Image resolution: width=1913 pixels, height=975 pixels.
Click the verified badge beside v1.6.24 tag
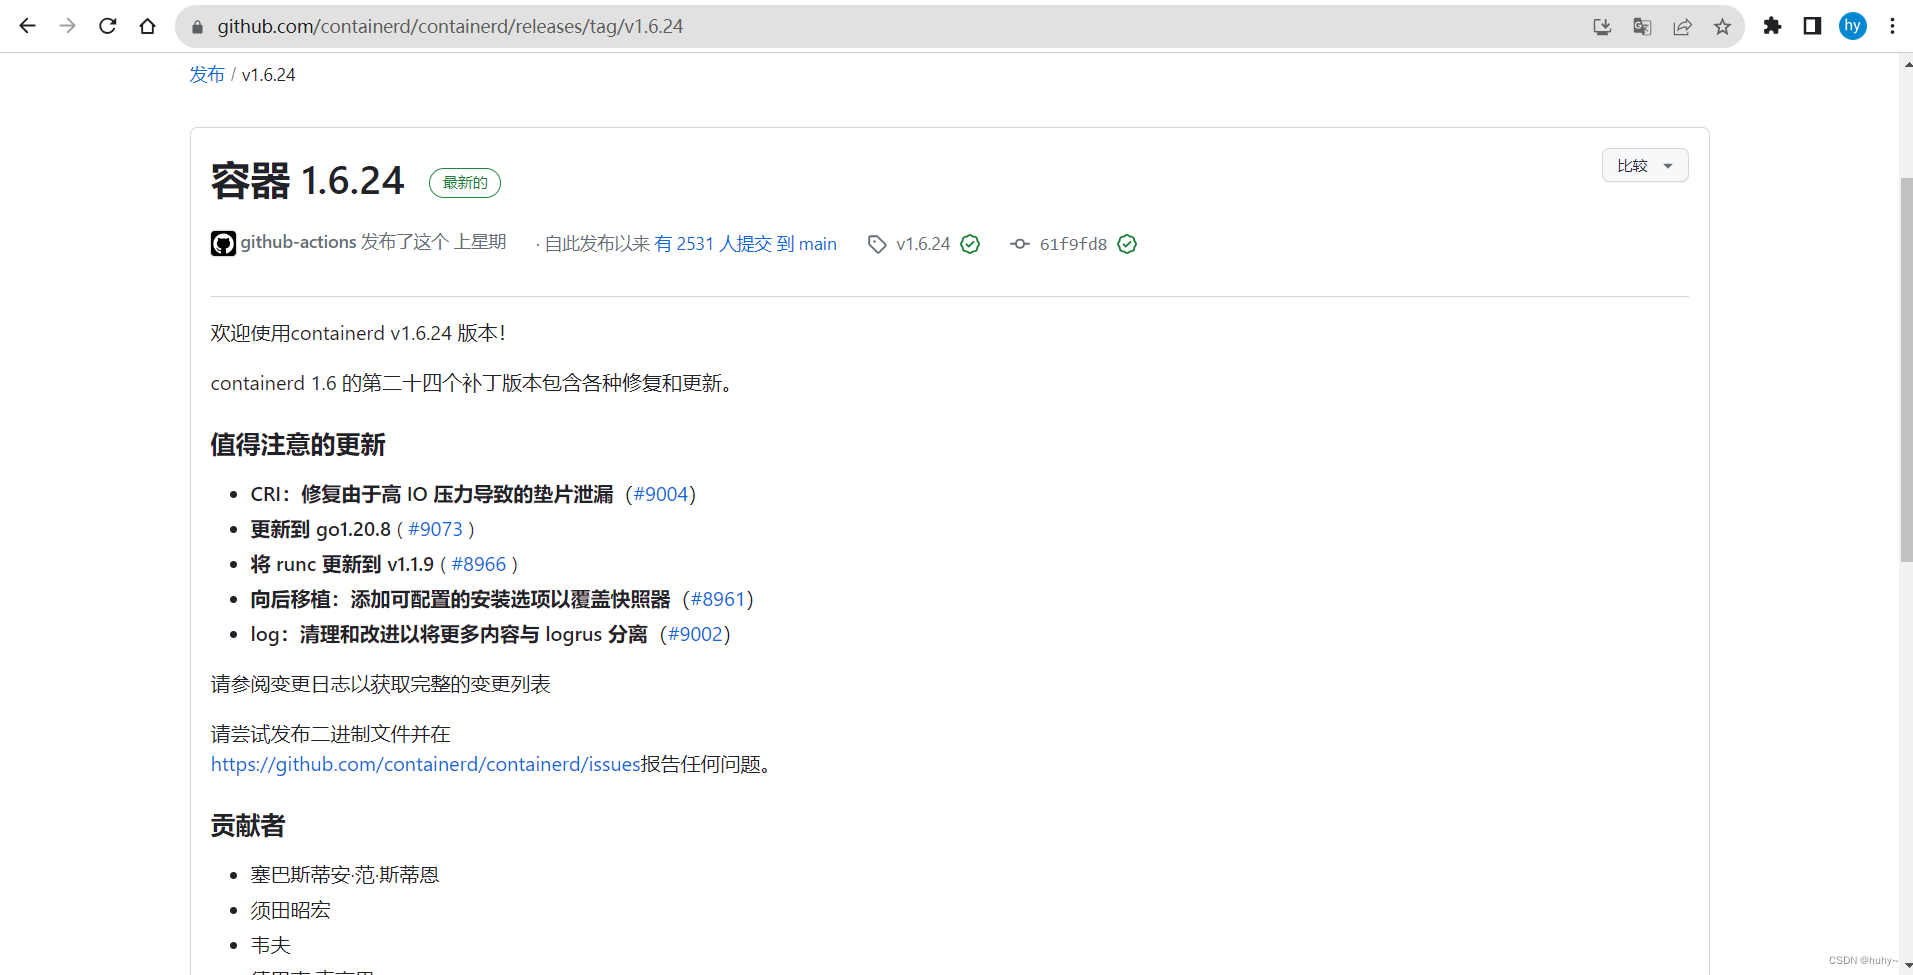coord(970,243)
